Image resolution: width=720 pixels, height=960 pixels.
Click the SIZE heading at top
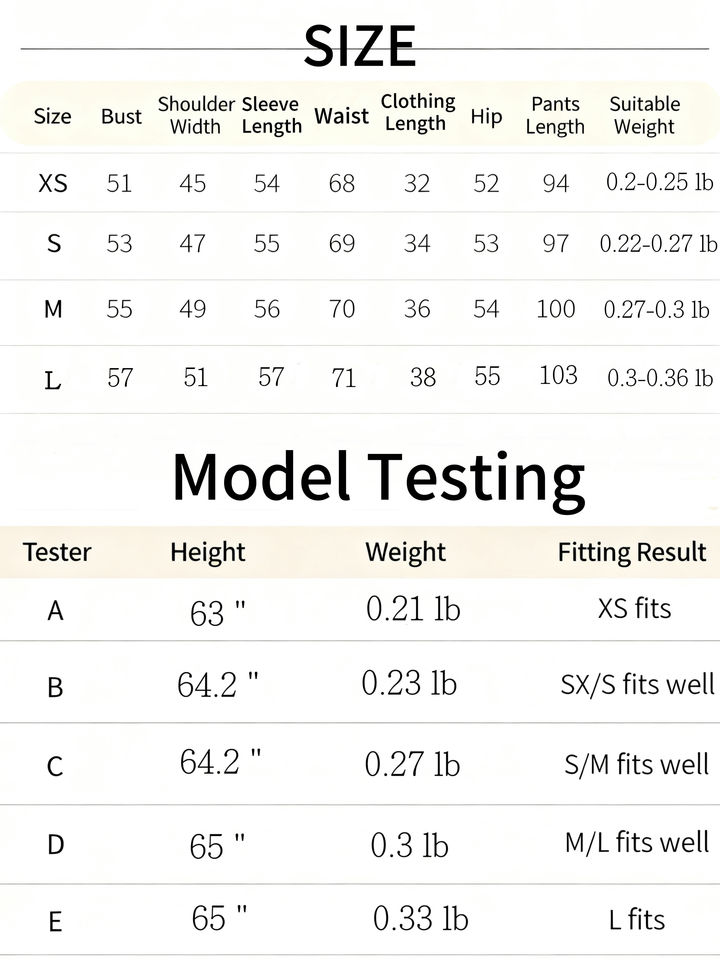[x=359, y=46]
